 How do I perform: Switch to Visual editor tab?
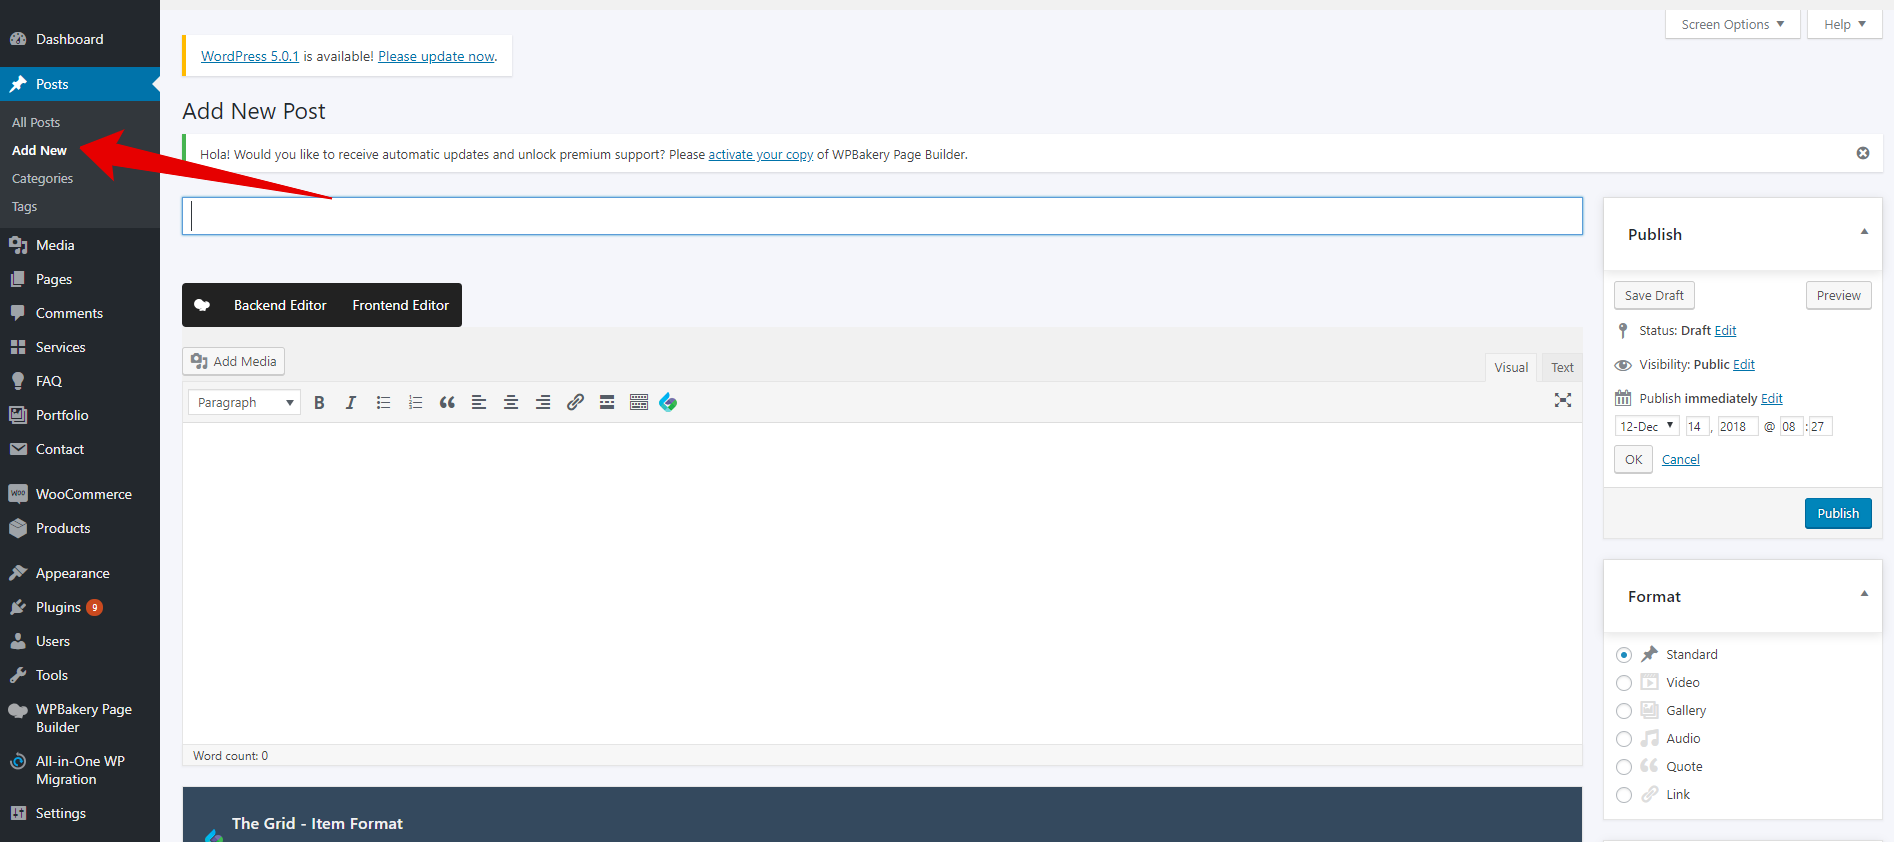(1511, 367)
